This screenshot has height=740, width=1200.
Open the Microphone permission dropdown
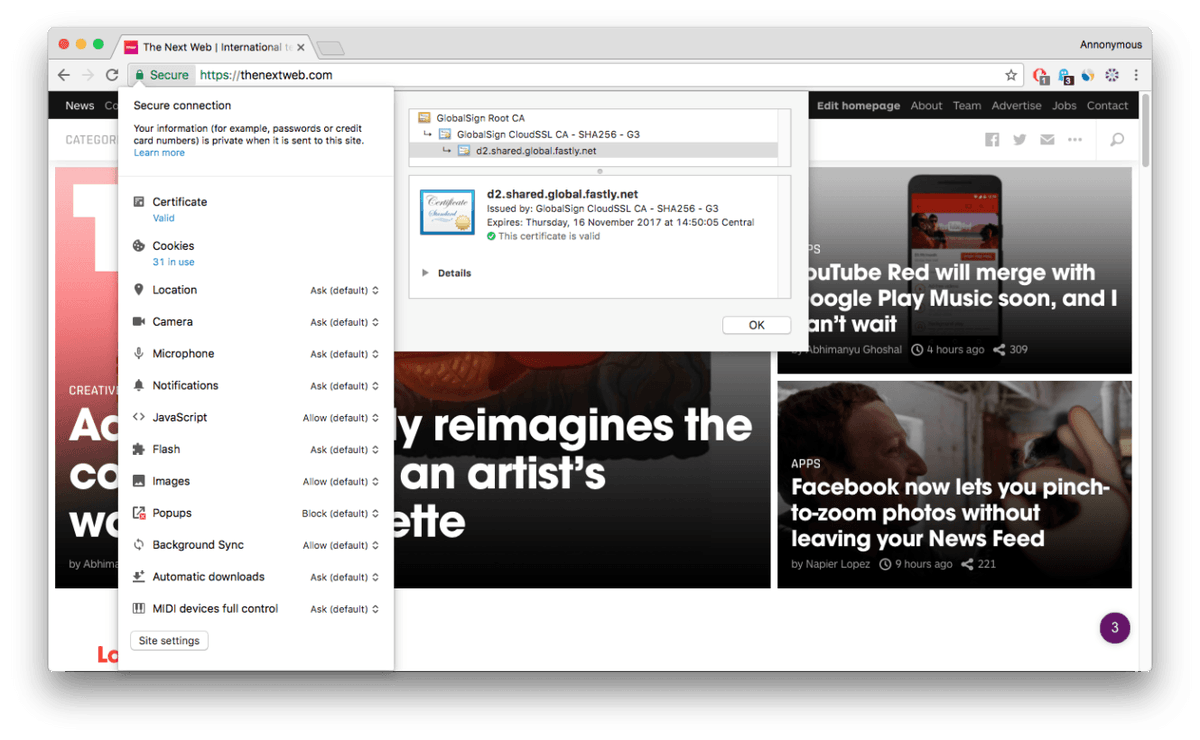(344, 354)
